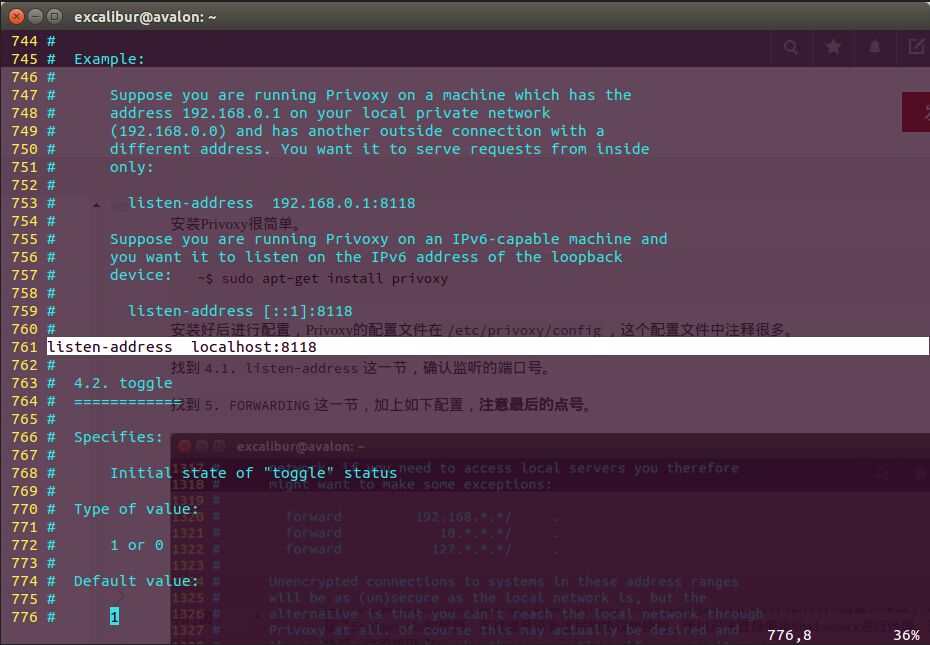Image resolution: width=930 pixels, height=645 pixels.
Task: Click the magnifier search icon
Action: (x=791, y=47)
